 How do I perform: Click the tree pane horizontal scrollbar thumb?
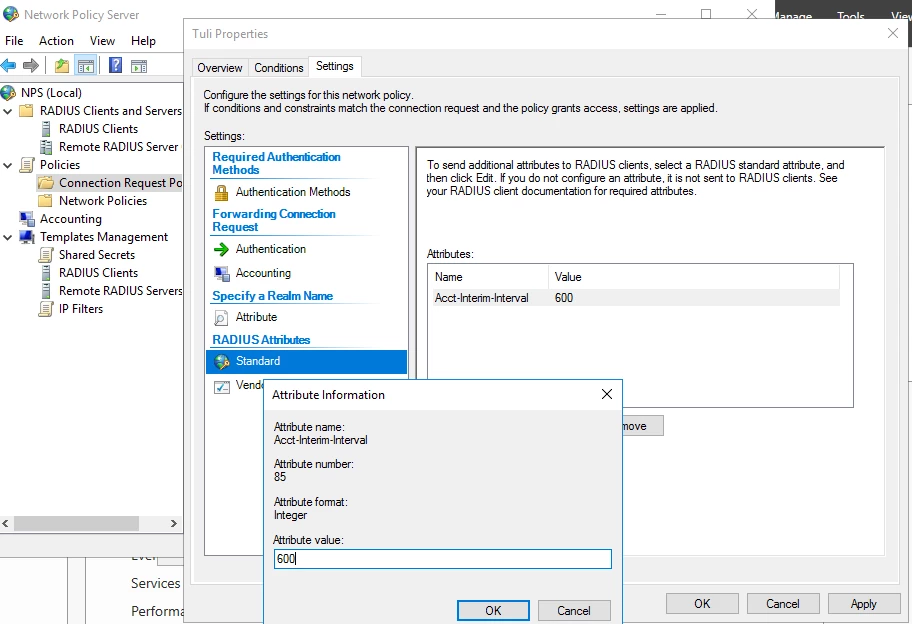pos(76,523)
